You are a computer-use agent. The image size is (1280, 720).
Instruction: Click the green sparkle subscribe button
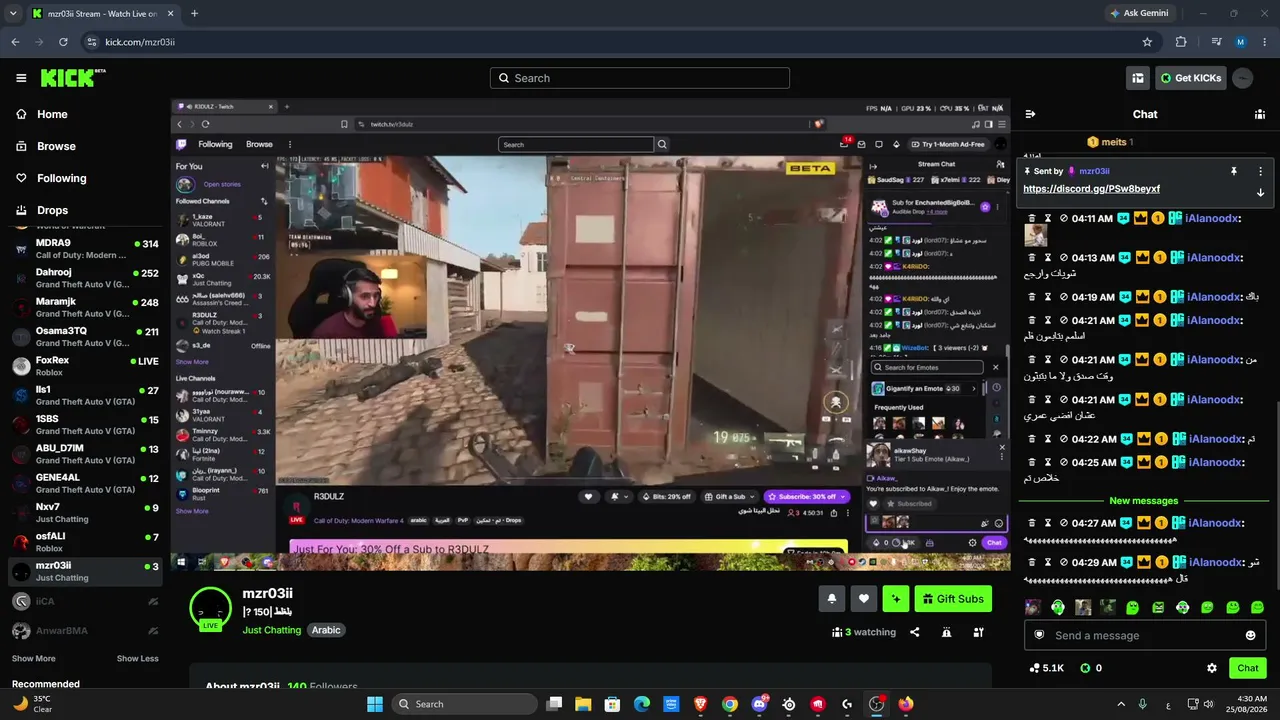coord(896,599)
